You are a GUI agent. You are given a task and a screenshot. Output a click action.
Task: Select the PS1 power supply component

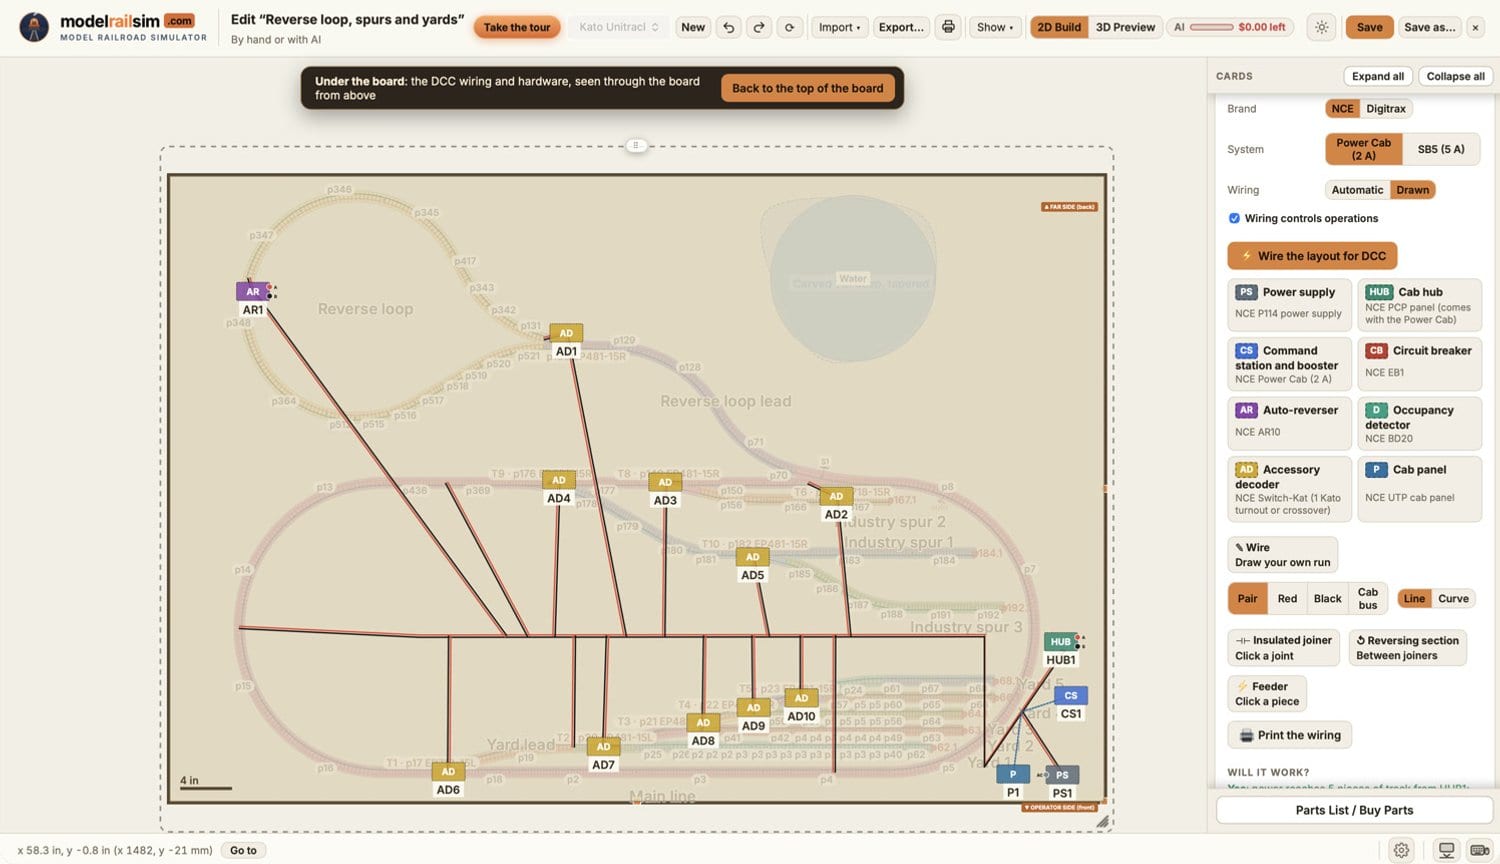point(1062,775)
